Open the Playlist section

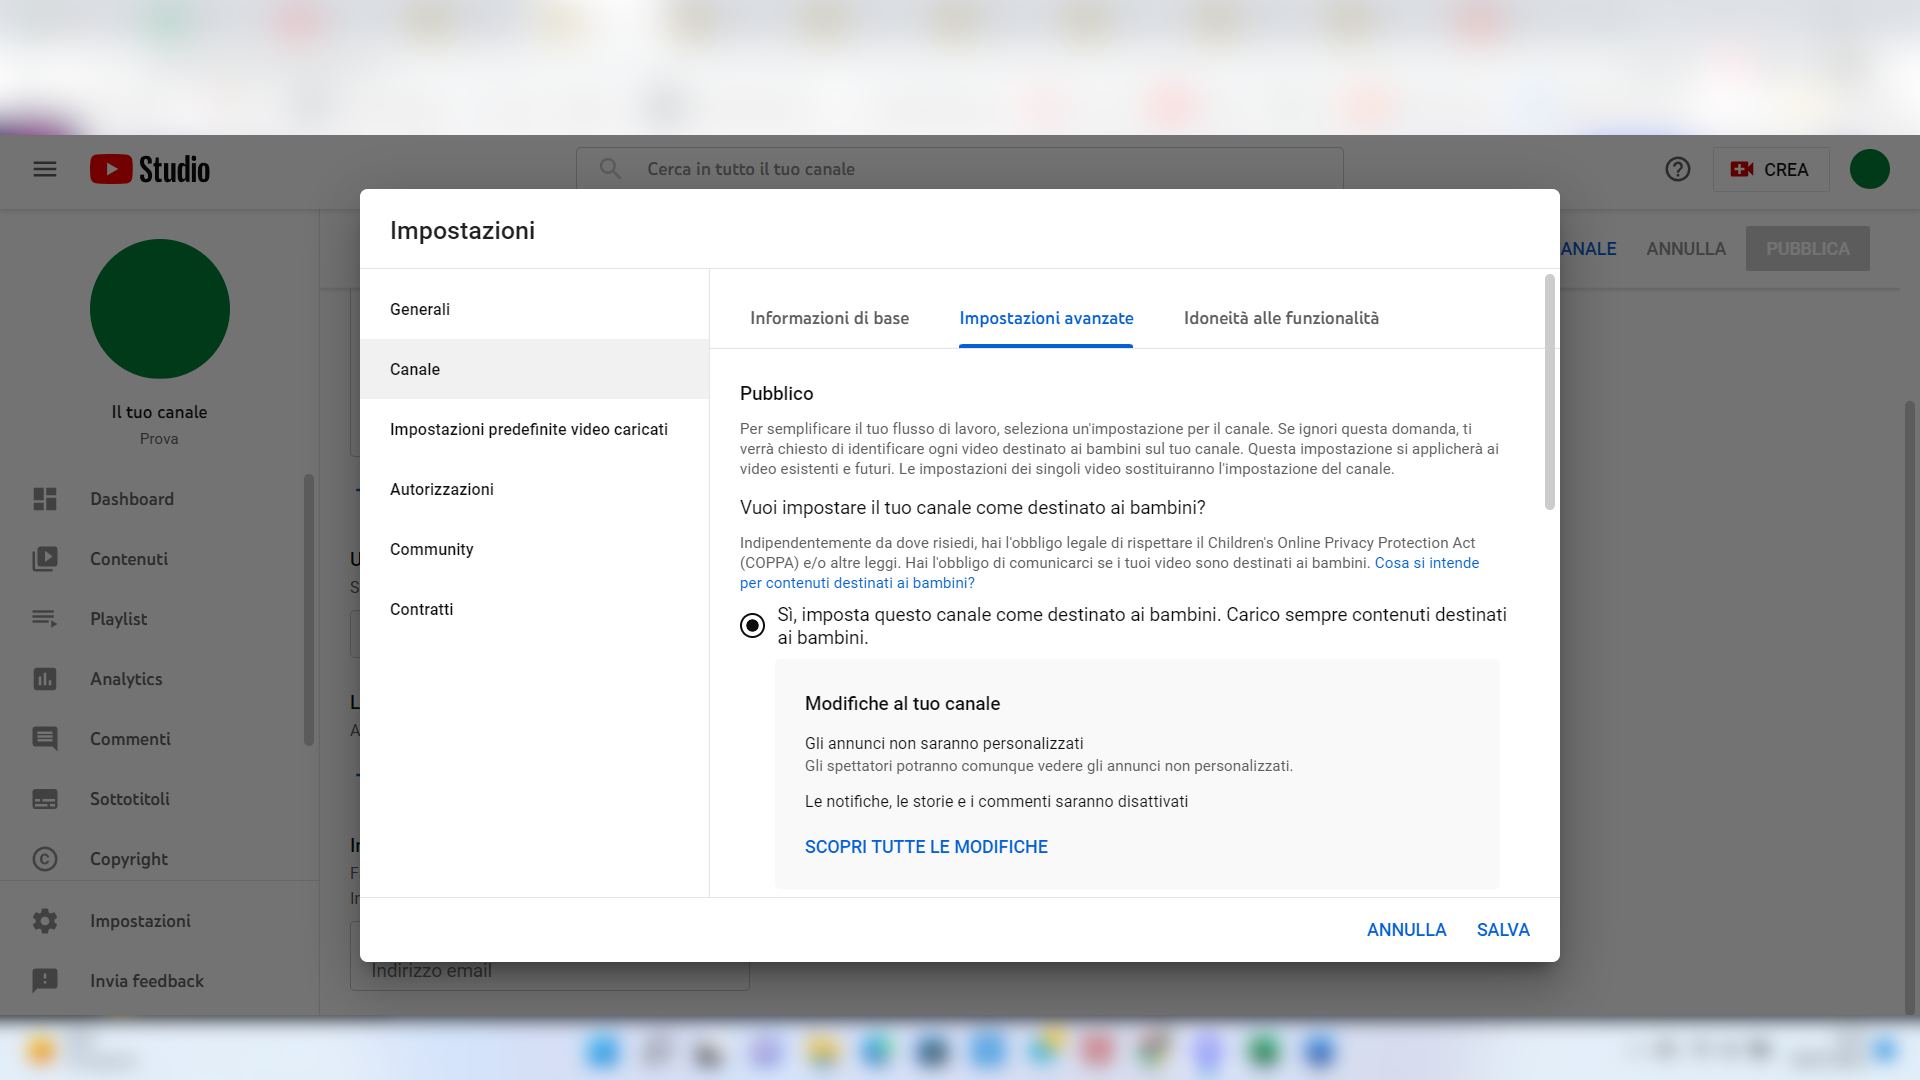click(118, 619)
